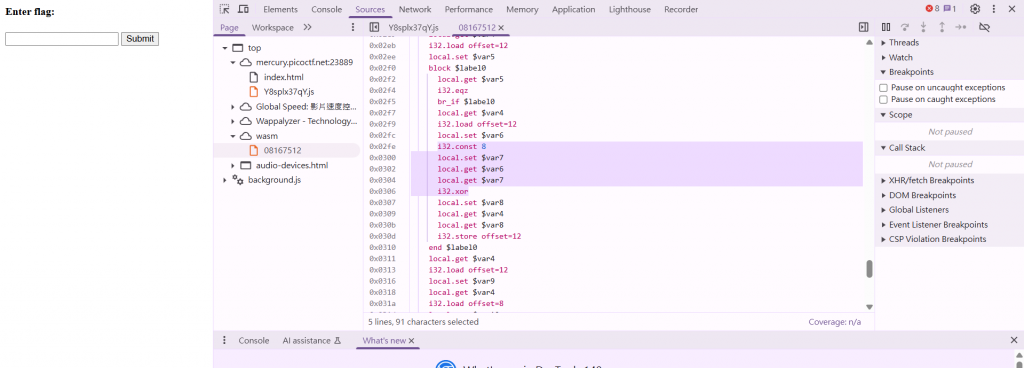Open the Performance tab

tap(469, 9)
